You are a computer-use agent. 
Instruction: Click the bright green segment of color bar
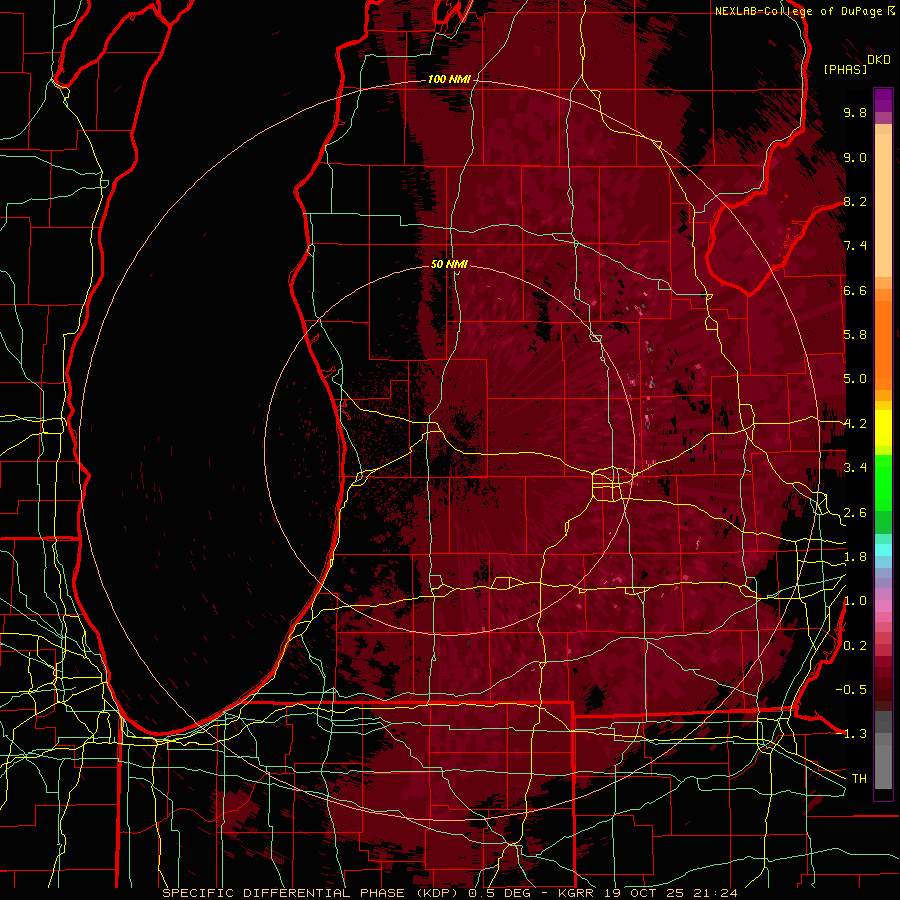pos(883,482)
